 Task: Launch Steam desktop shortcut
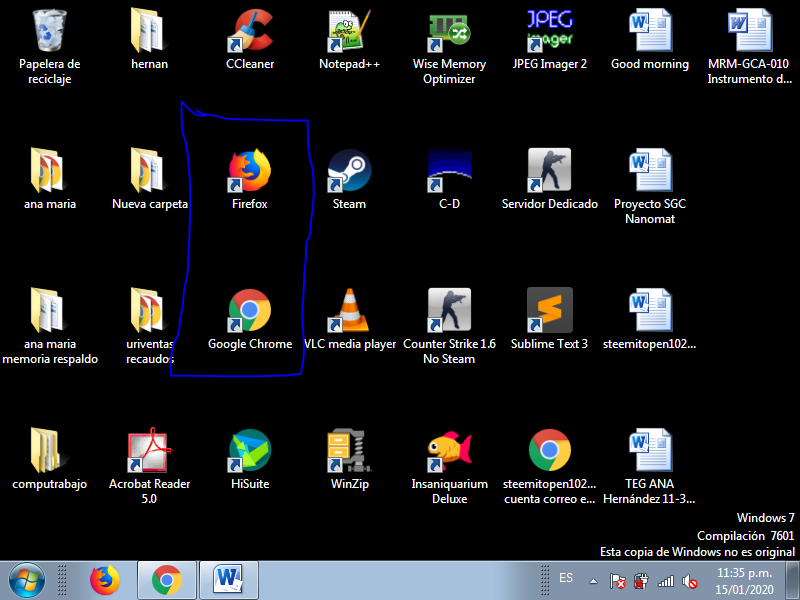[x=349, y=171]
